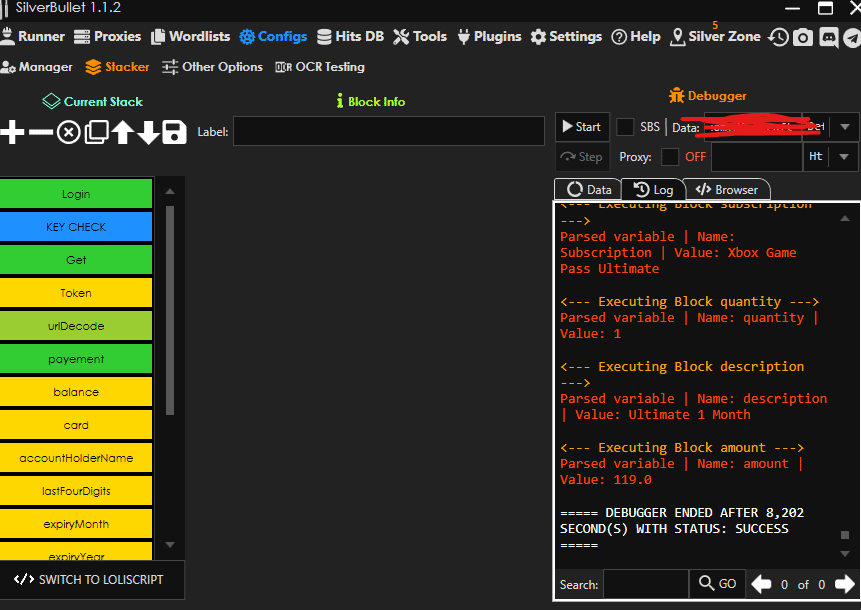The image size is (861, 610).
Task: Open the Data debugger tab
Action: point(588,189)
